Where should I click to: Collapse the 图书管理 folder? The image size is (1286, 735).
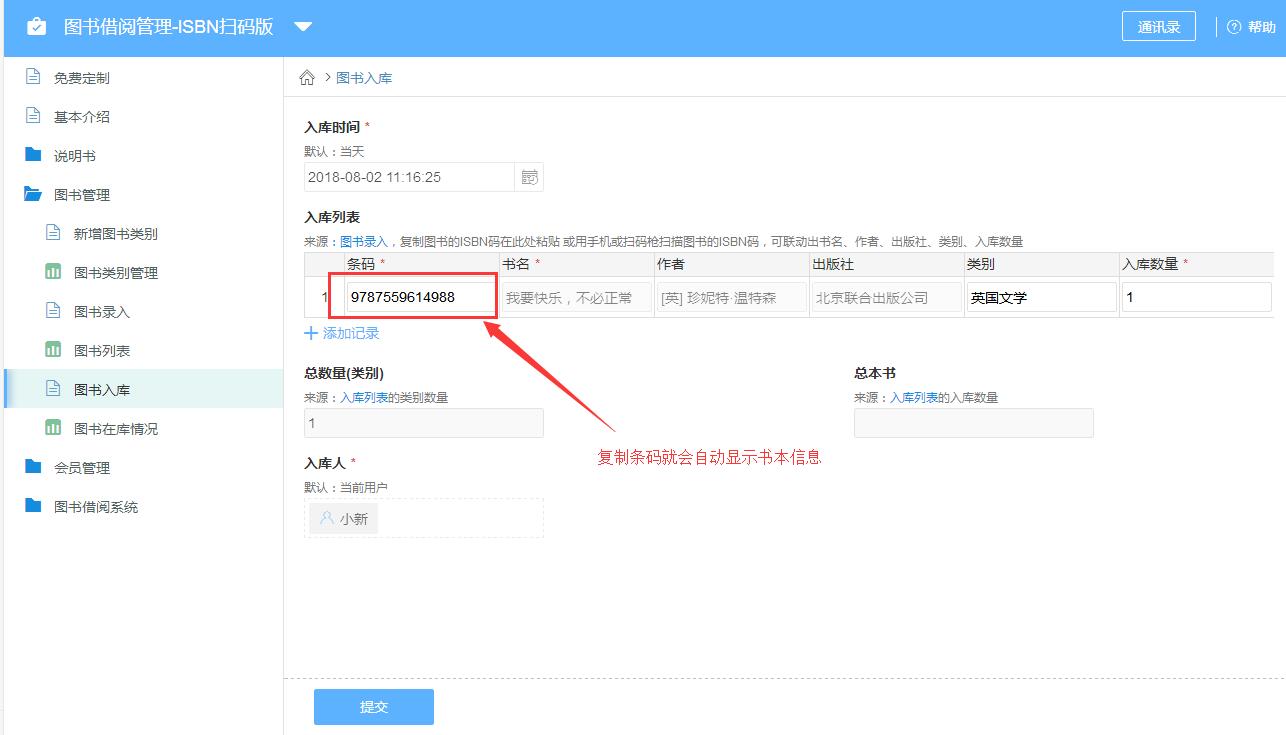point(82,195)
